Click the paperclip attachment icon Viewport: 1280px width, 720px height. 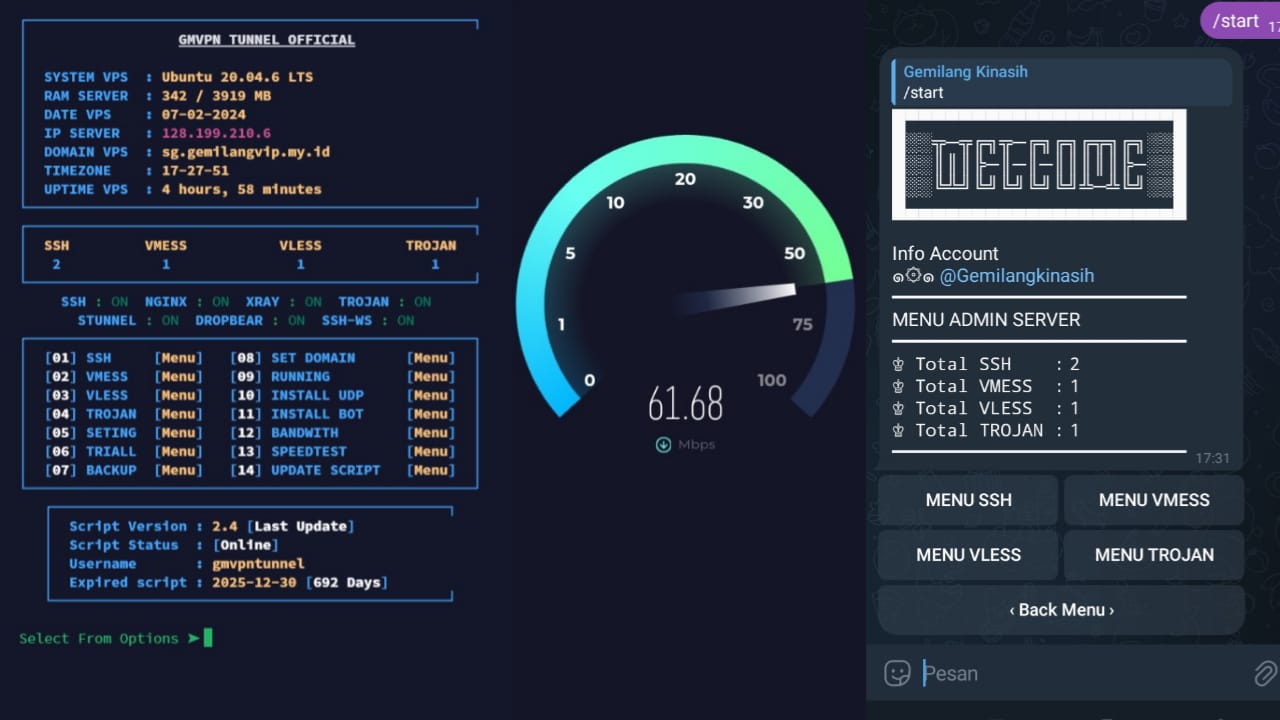point(1265,673)
